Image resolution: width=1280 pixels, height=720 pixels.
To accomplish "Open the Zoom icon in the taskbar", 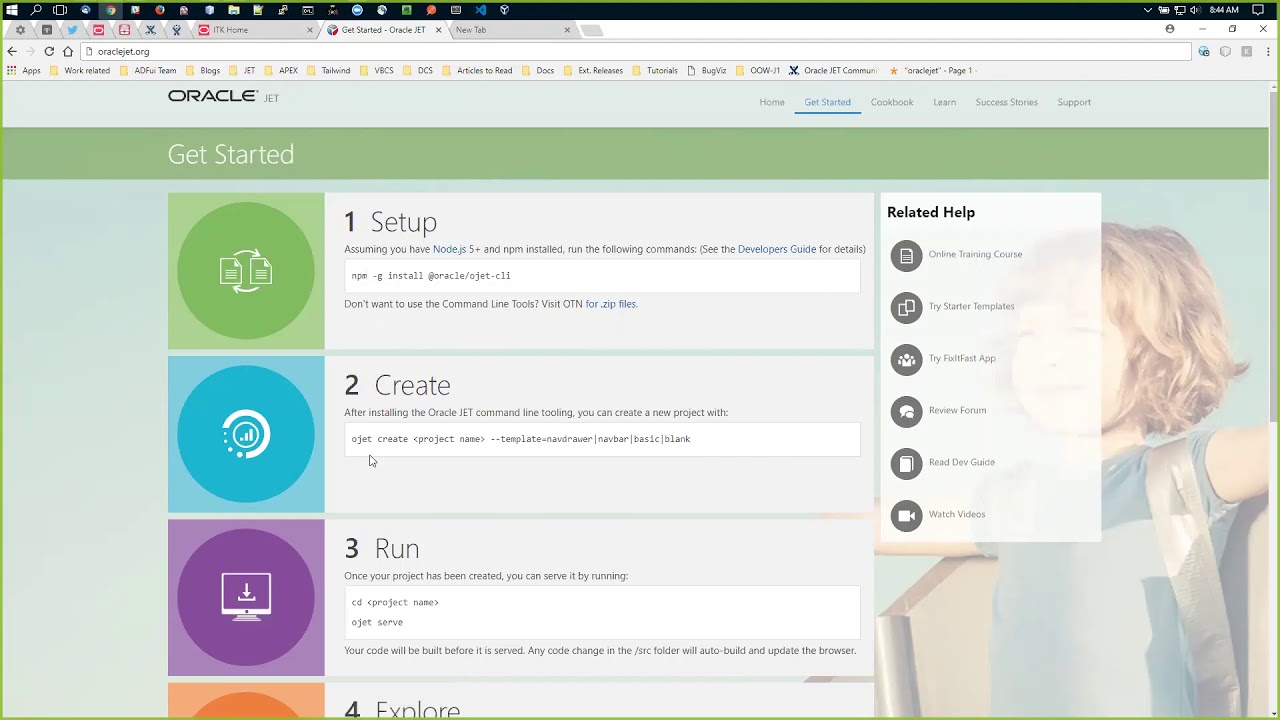I will [357, 10].
